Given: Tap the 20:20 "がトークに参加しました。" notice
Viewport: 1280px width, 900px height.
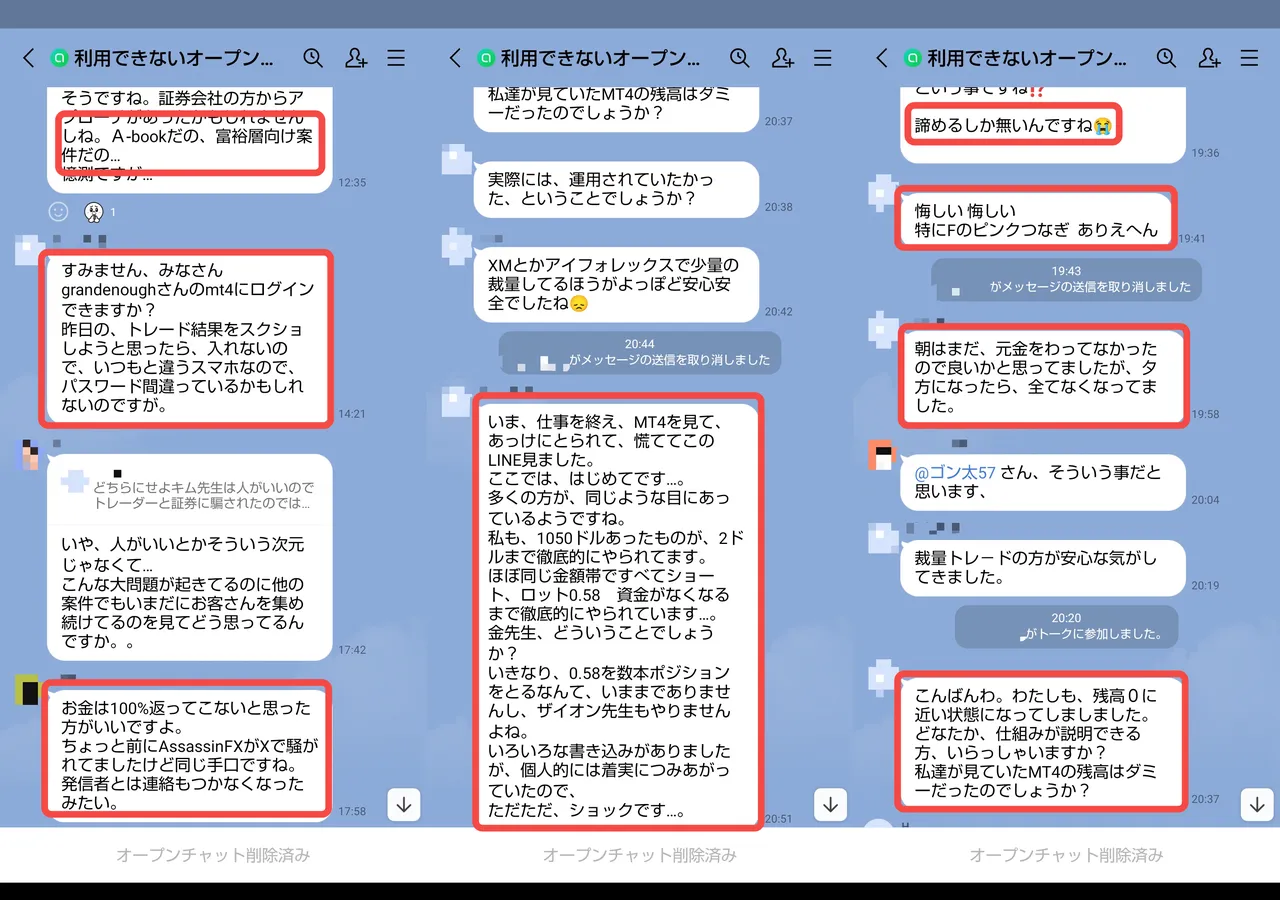Looking at the screenshot, I should pos(1066,626).
